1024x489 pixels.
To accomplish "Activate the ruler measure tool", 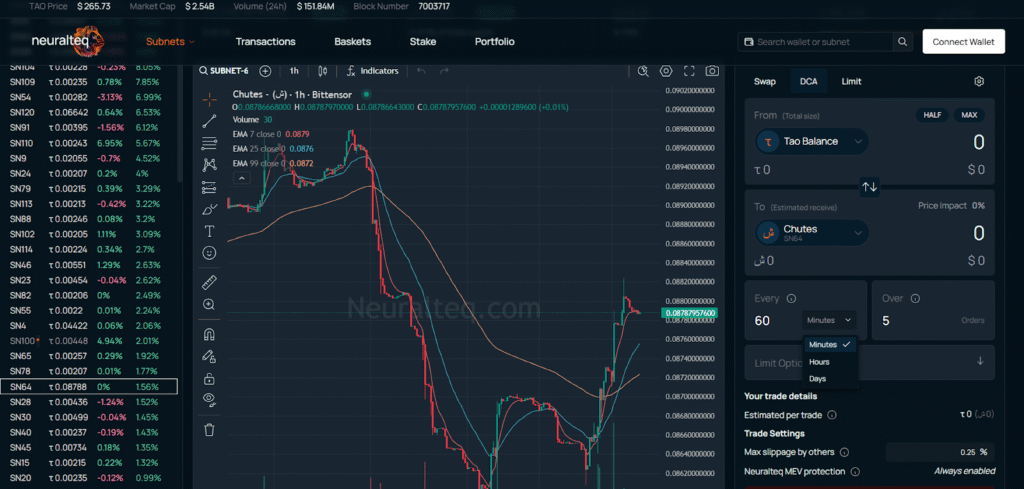I will [x=209, y=282].
